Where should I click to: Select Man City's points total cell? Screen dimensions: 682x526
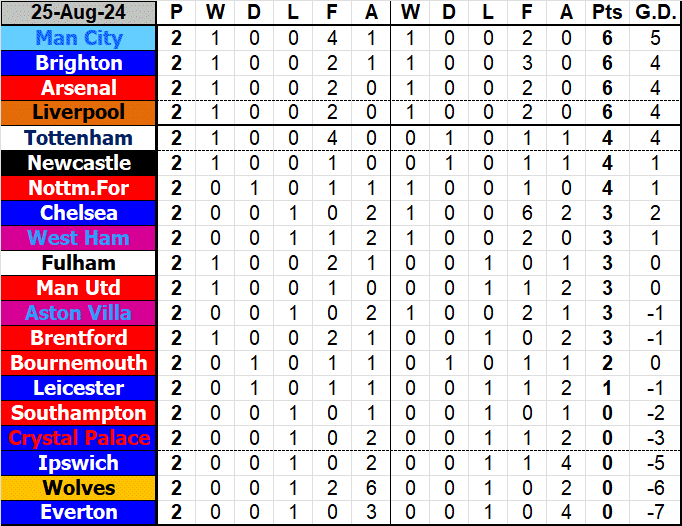pos(606,38)
